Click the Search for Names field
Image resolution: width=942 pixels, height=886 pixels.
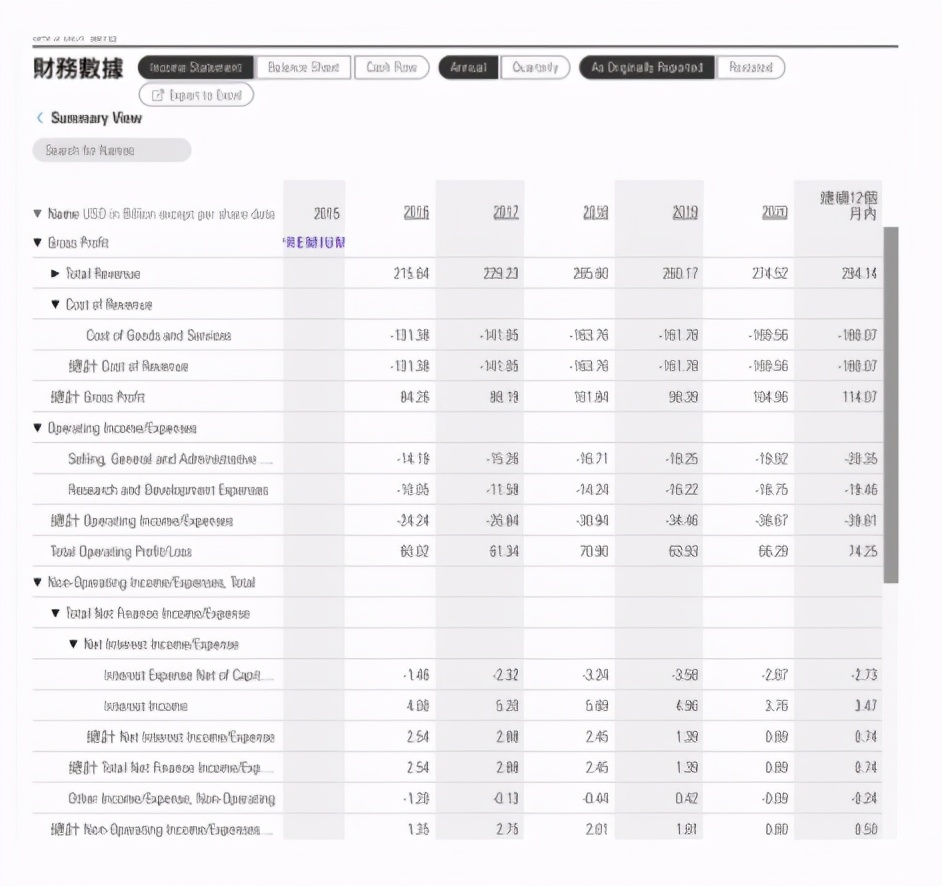coord(110,148)
